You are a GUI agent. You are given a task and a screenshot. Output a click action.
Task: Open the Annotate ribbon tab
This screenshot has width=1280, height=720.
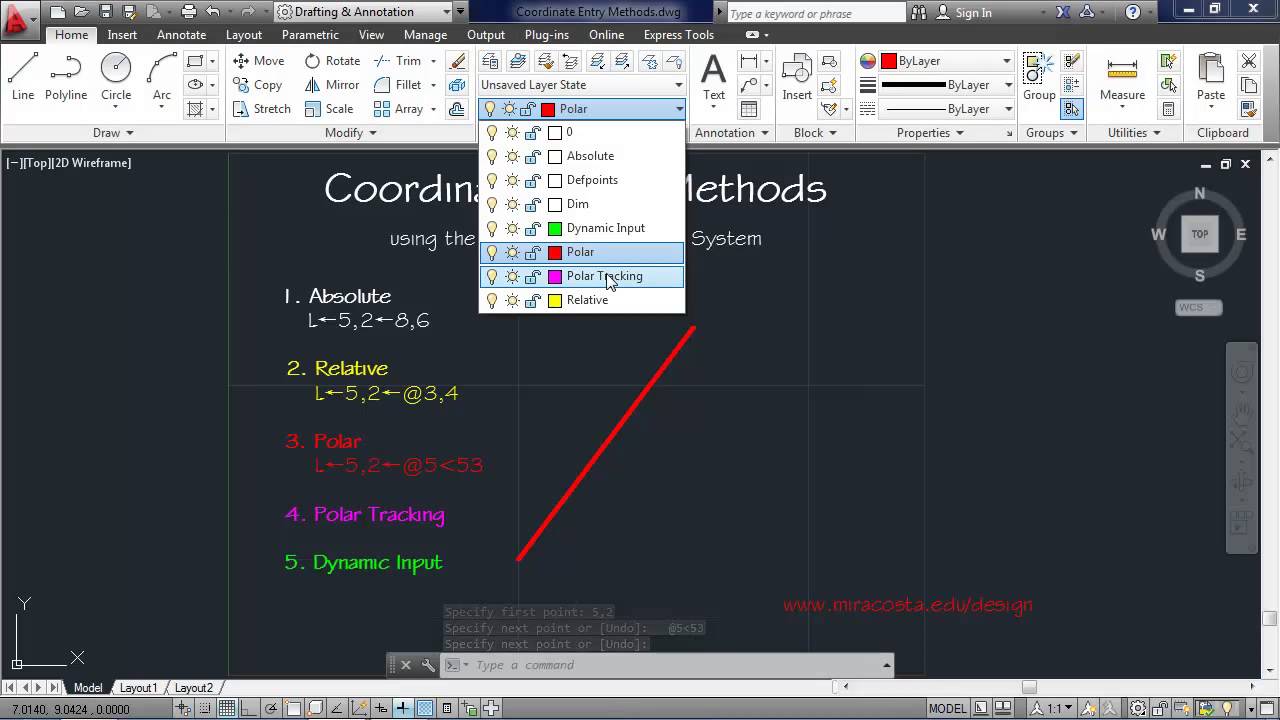[x=181, y=35]
